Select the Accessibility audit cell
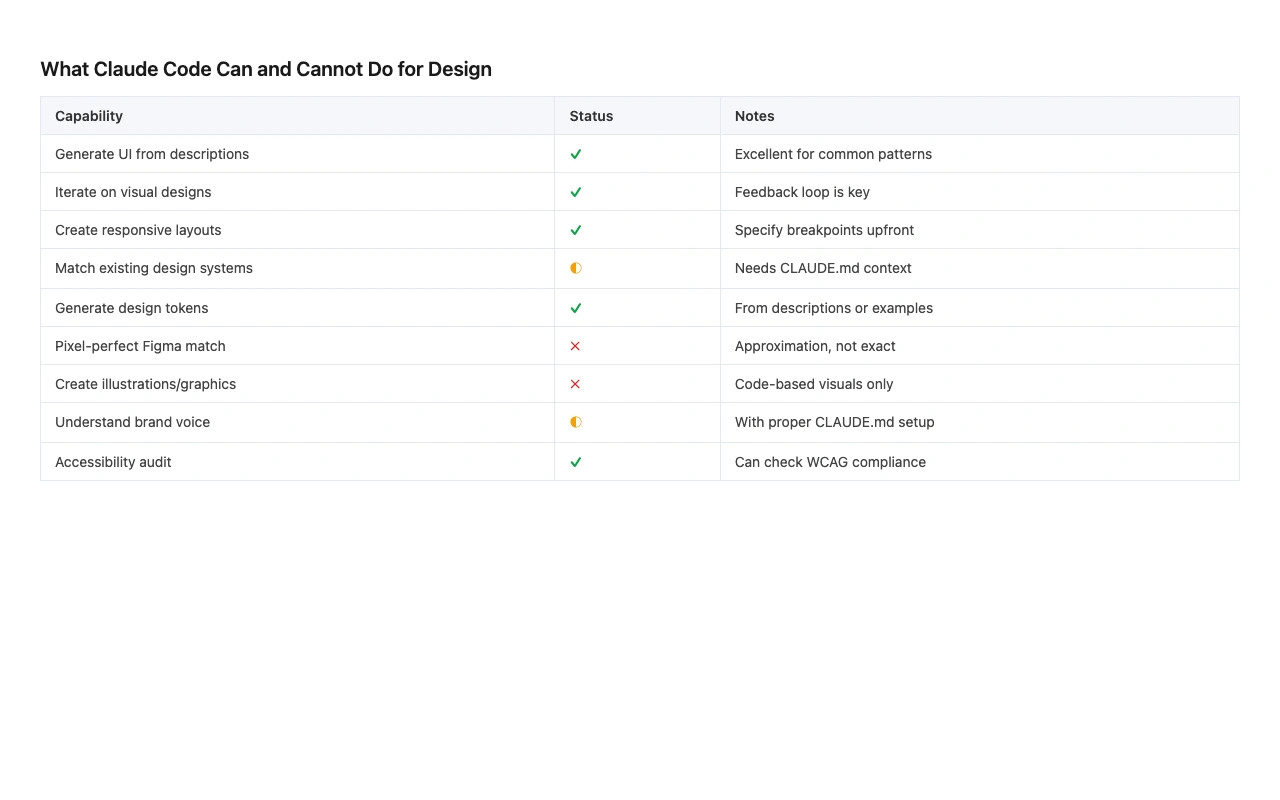 click(x=298, y=462)
